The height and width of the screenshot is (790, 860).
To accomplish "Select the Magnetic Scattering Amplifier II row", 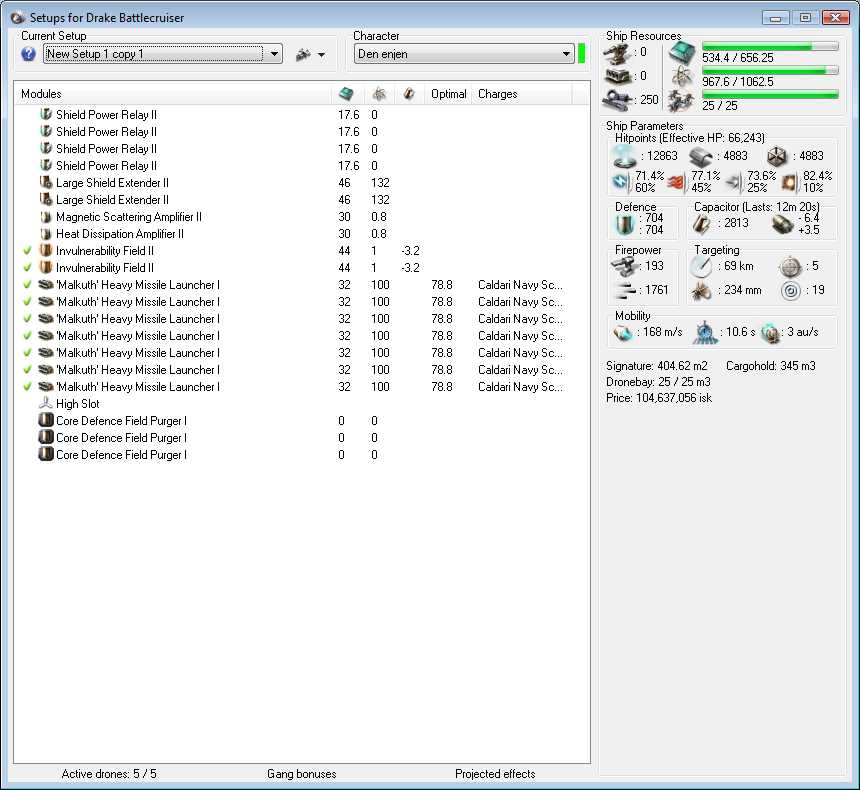I will tap(302, 217).
